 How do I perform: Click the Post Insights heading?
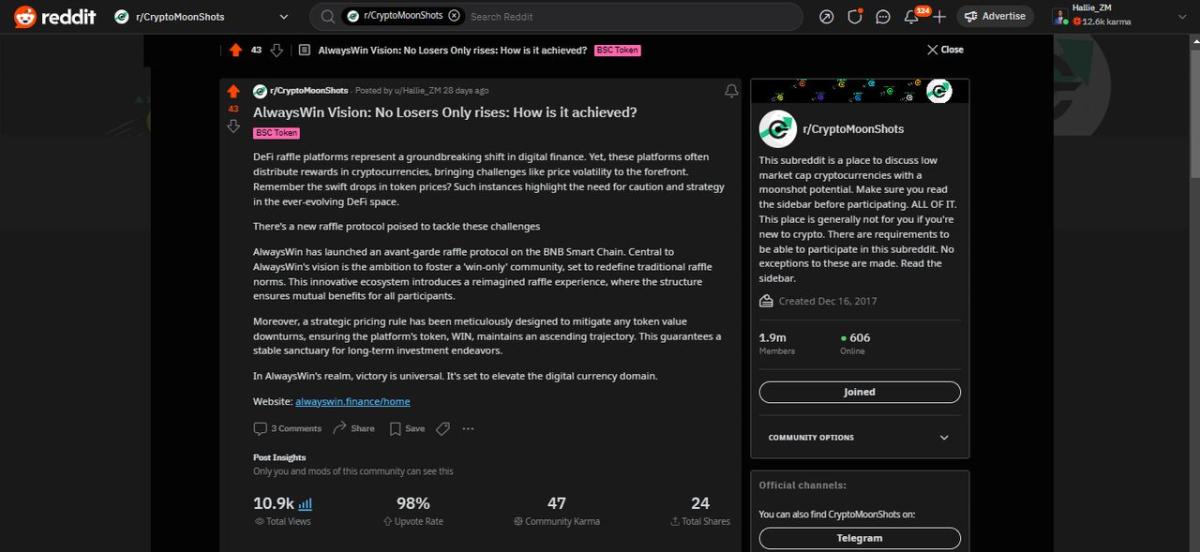coord(279,457)
